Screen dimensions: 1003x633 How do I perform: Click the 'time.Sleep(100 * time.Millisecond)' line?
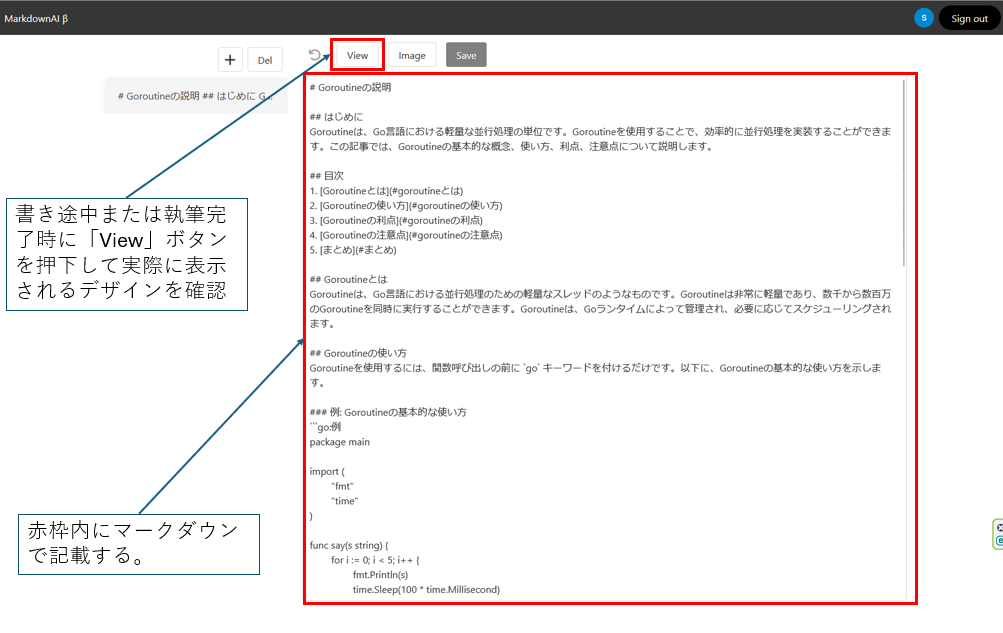[x=426, y=590]
